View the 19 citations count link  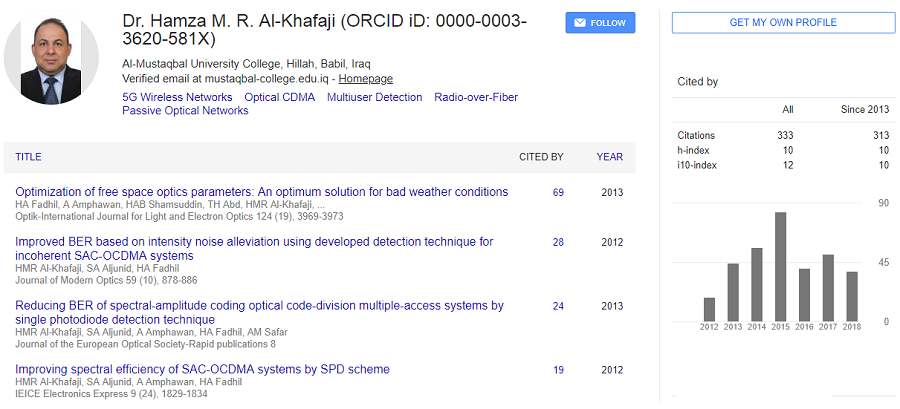(558, 370)
